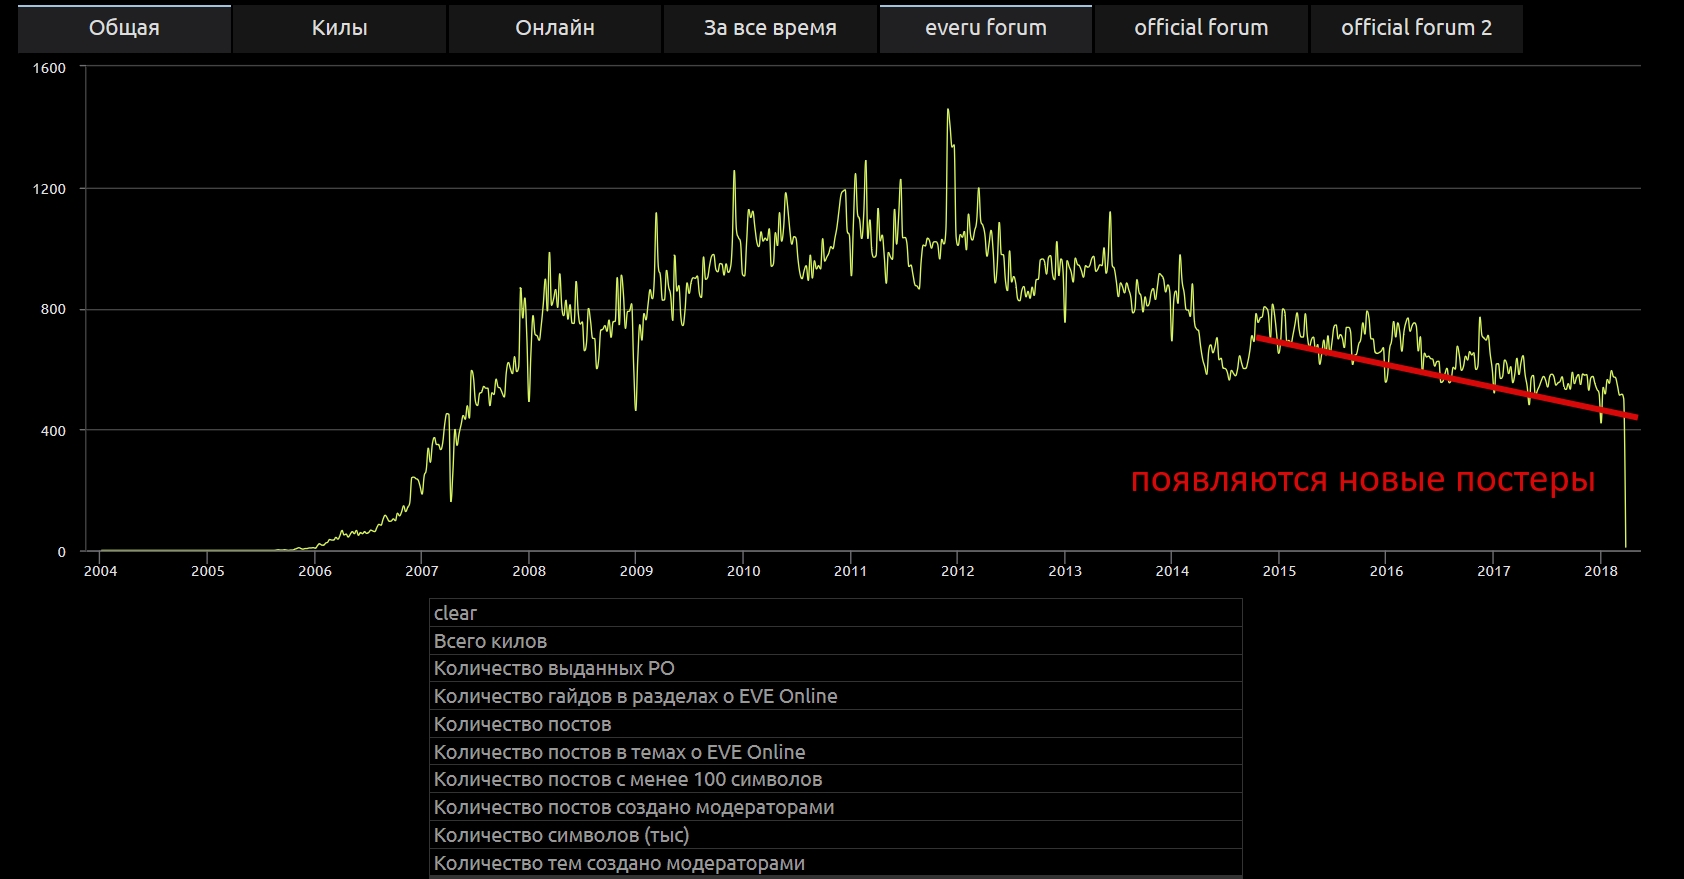Viewport: 1684px width, 879px height.
Task: Click the 2004 label on the x-axis
Action: click(x=100, y=571)
